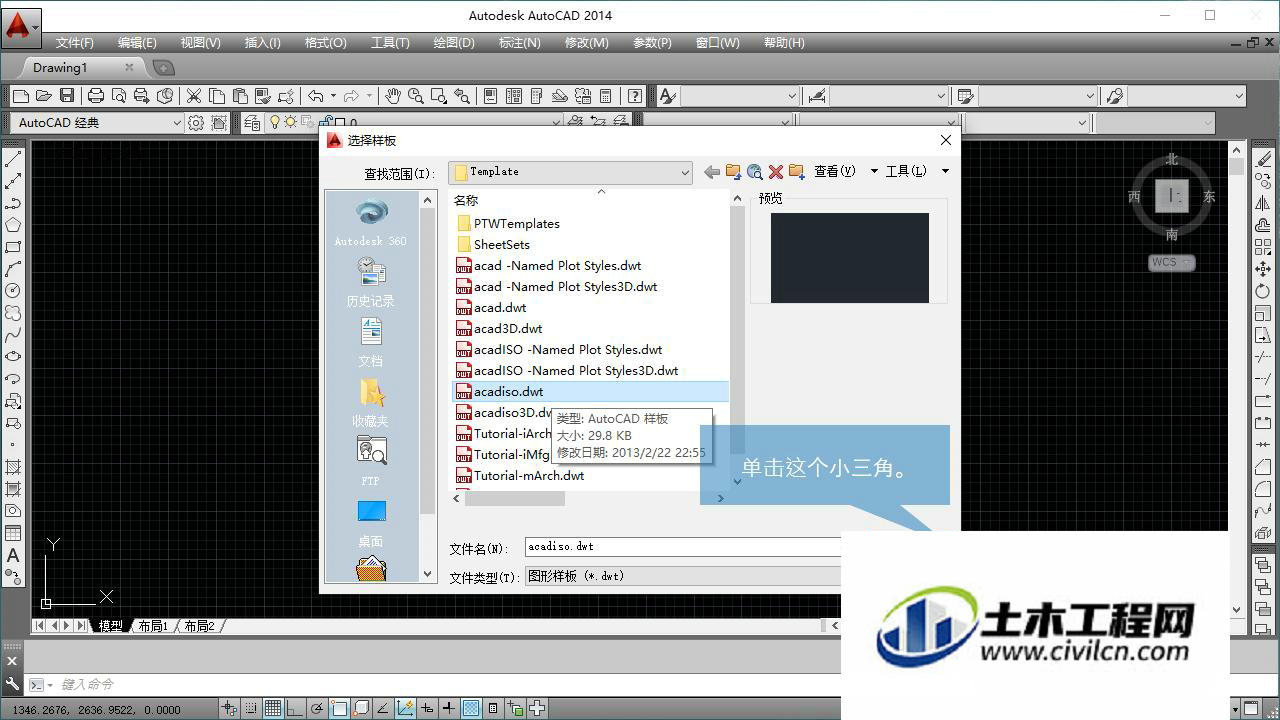Screen dimensions: 1280x720
Task: Click Create New Folder icon in dialog
Action: (x=797, y=172)
